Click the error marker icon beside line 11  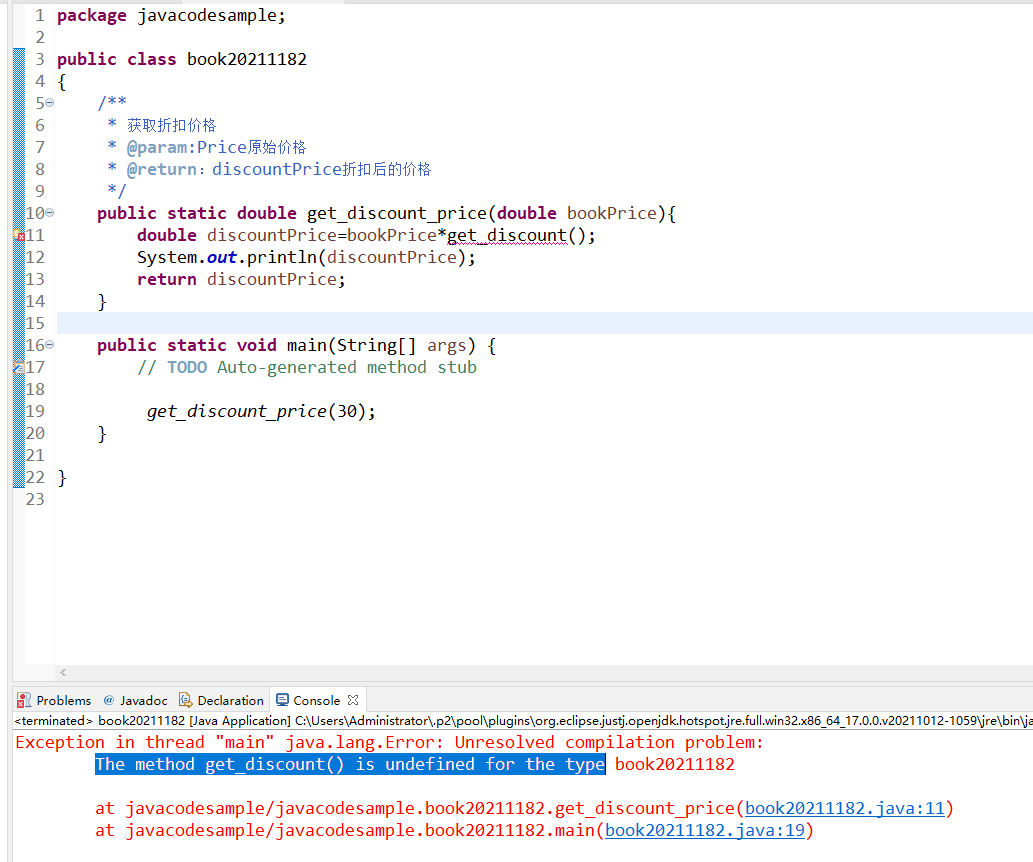pos(17,234)
